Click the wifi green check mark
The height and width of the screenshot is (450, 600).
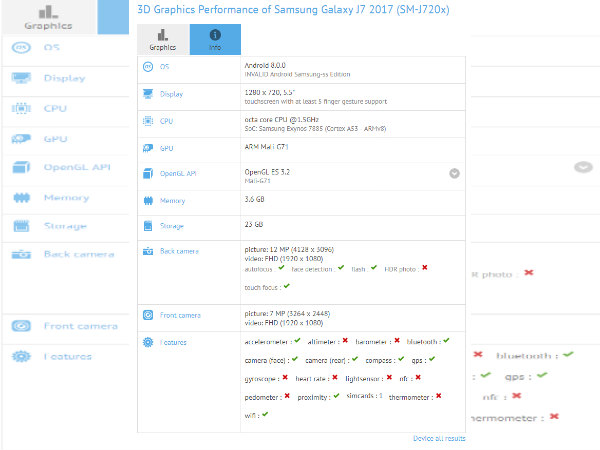(x=265, y=414)
